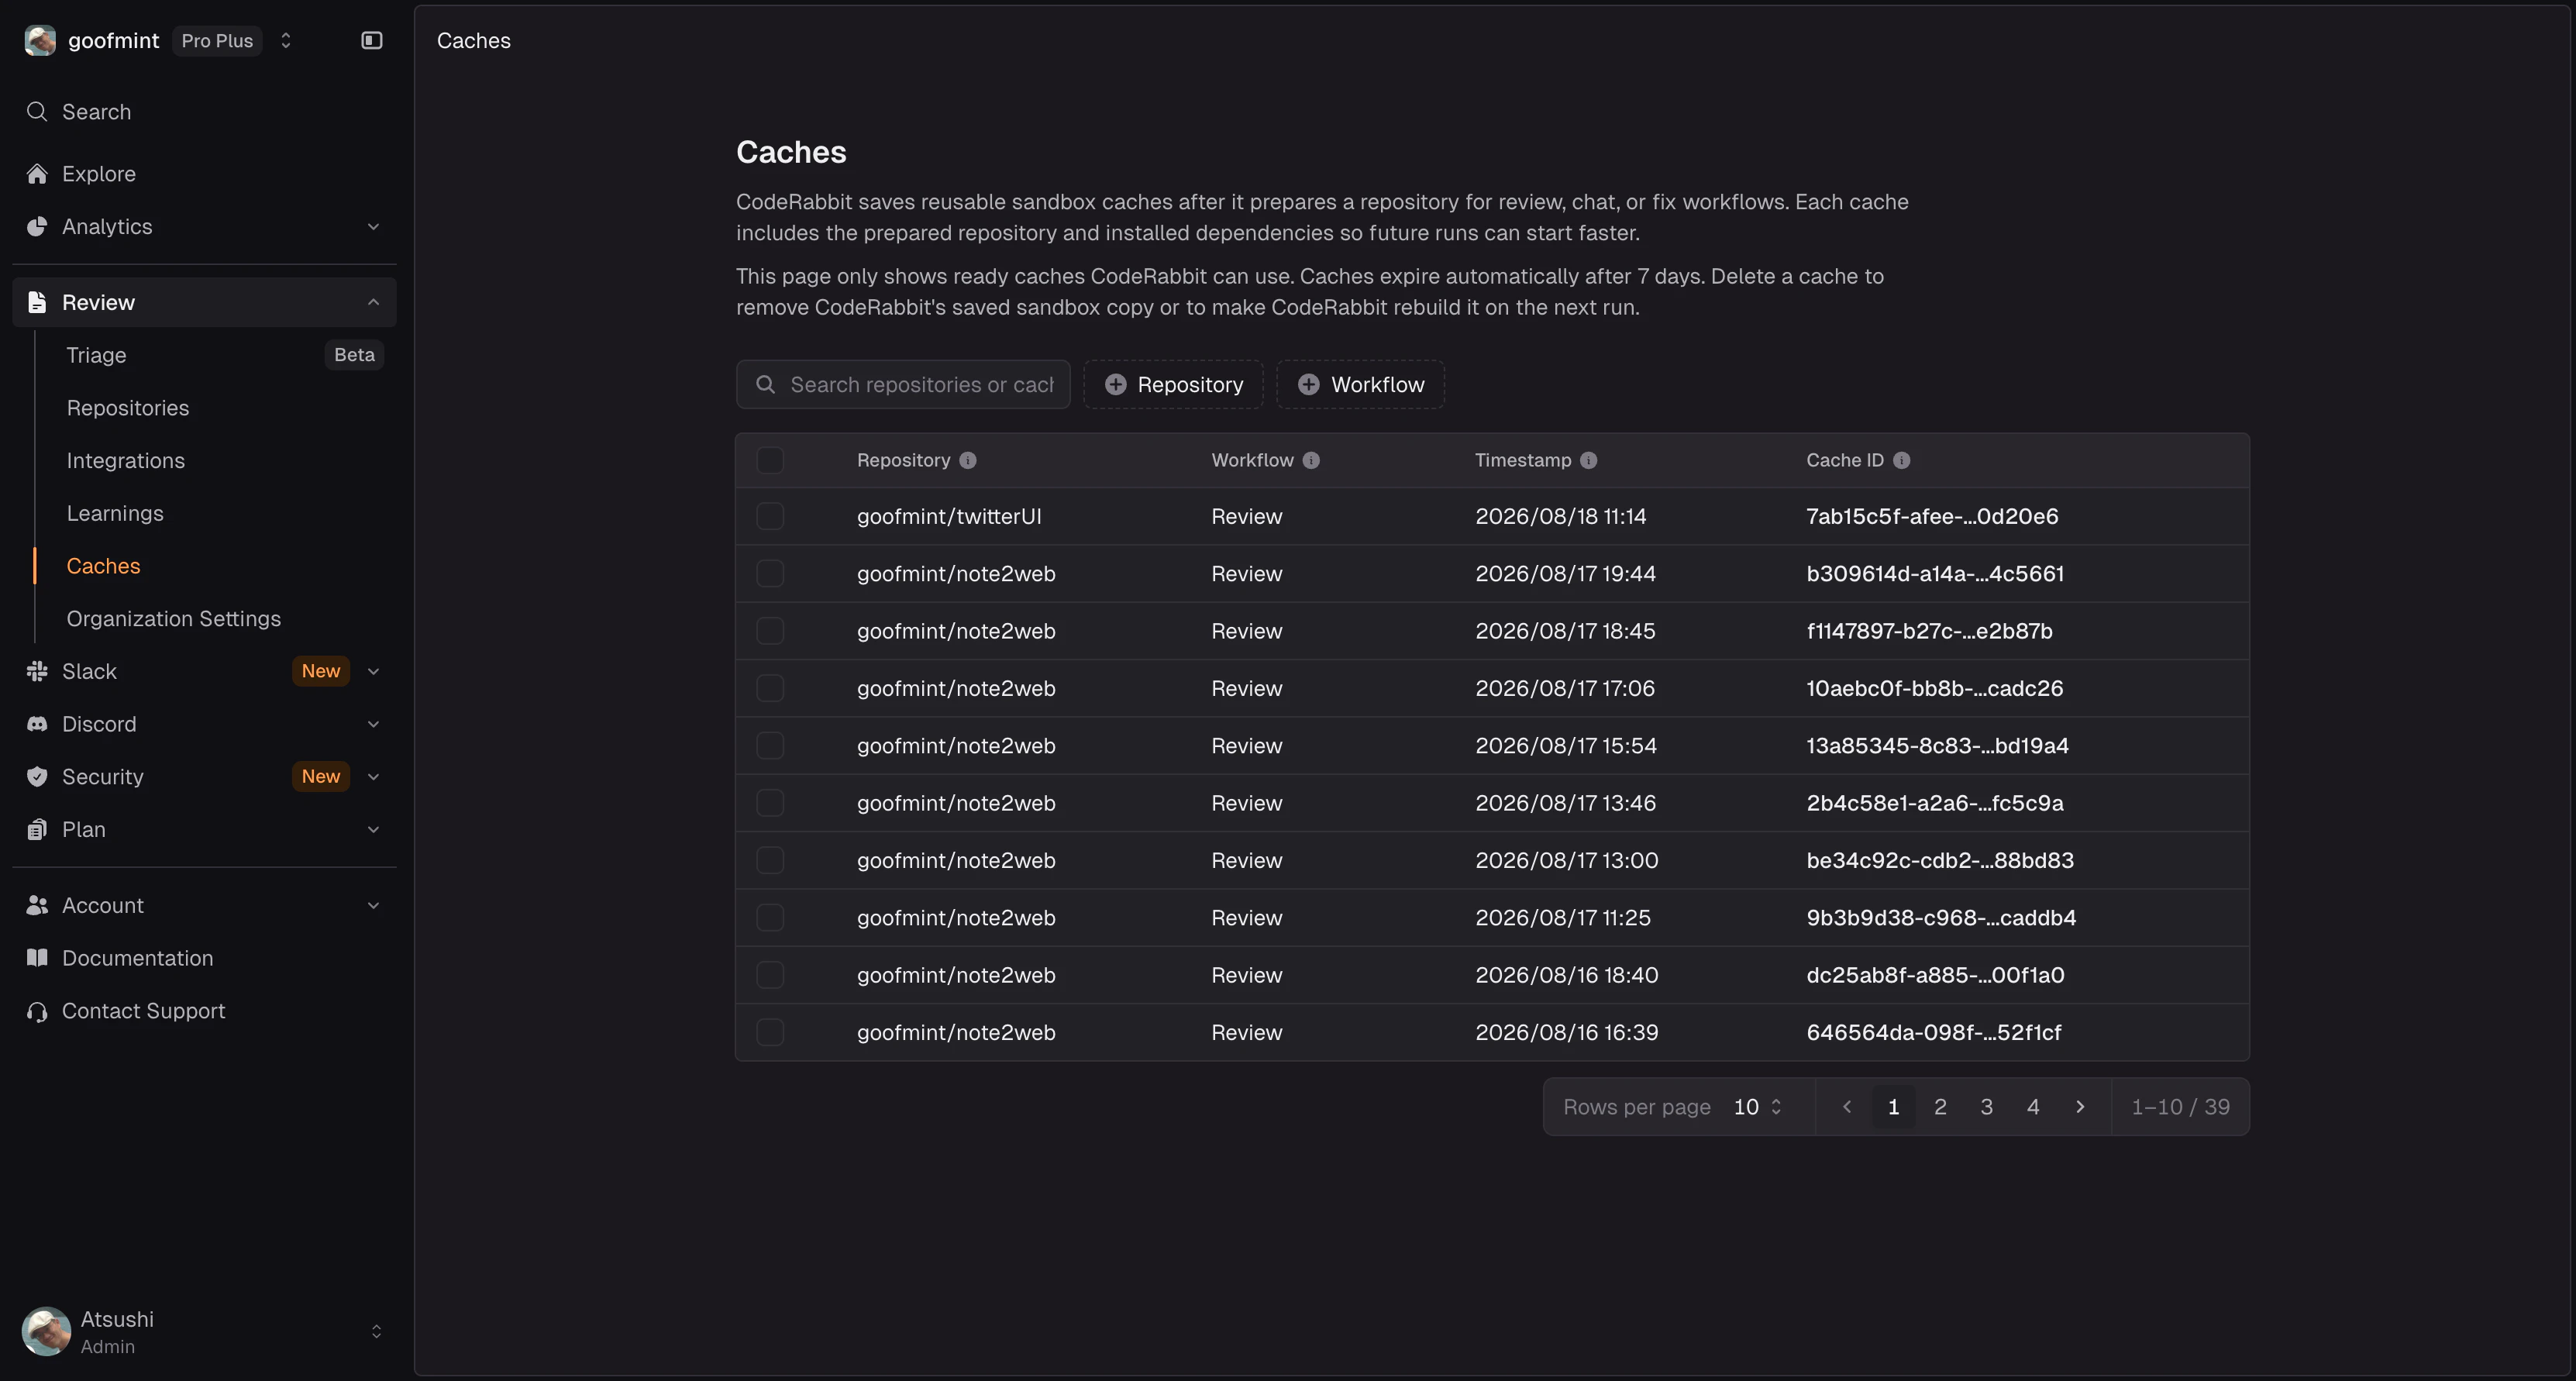
Task: Expand the Plan section chevron
Action: (373, 830)
